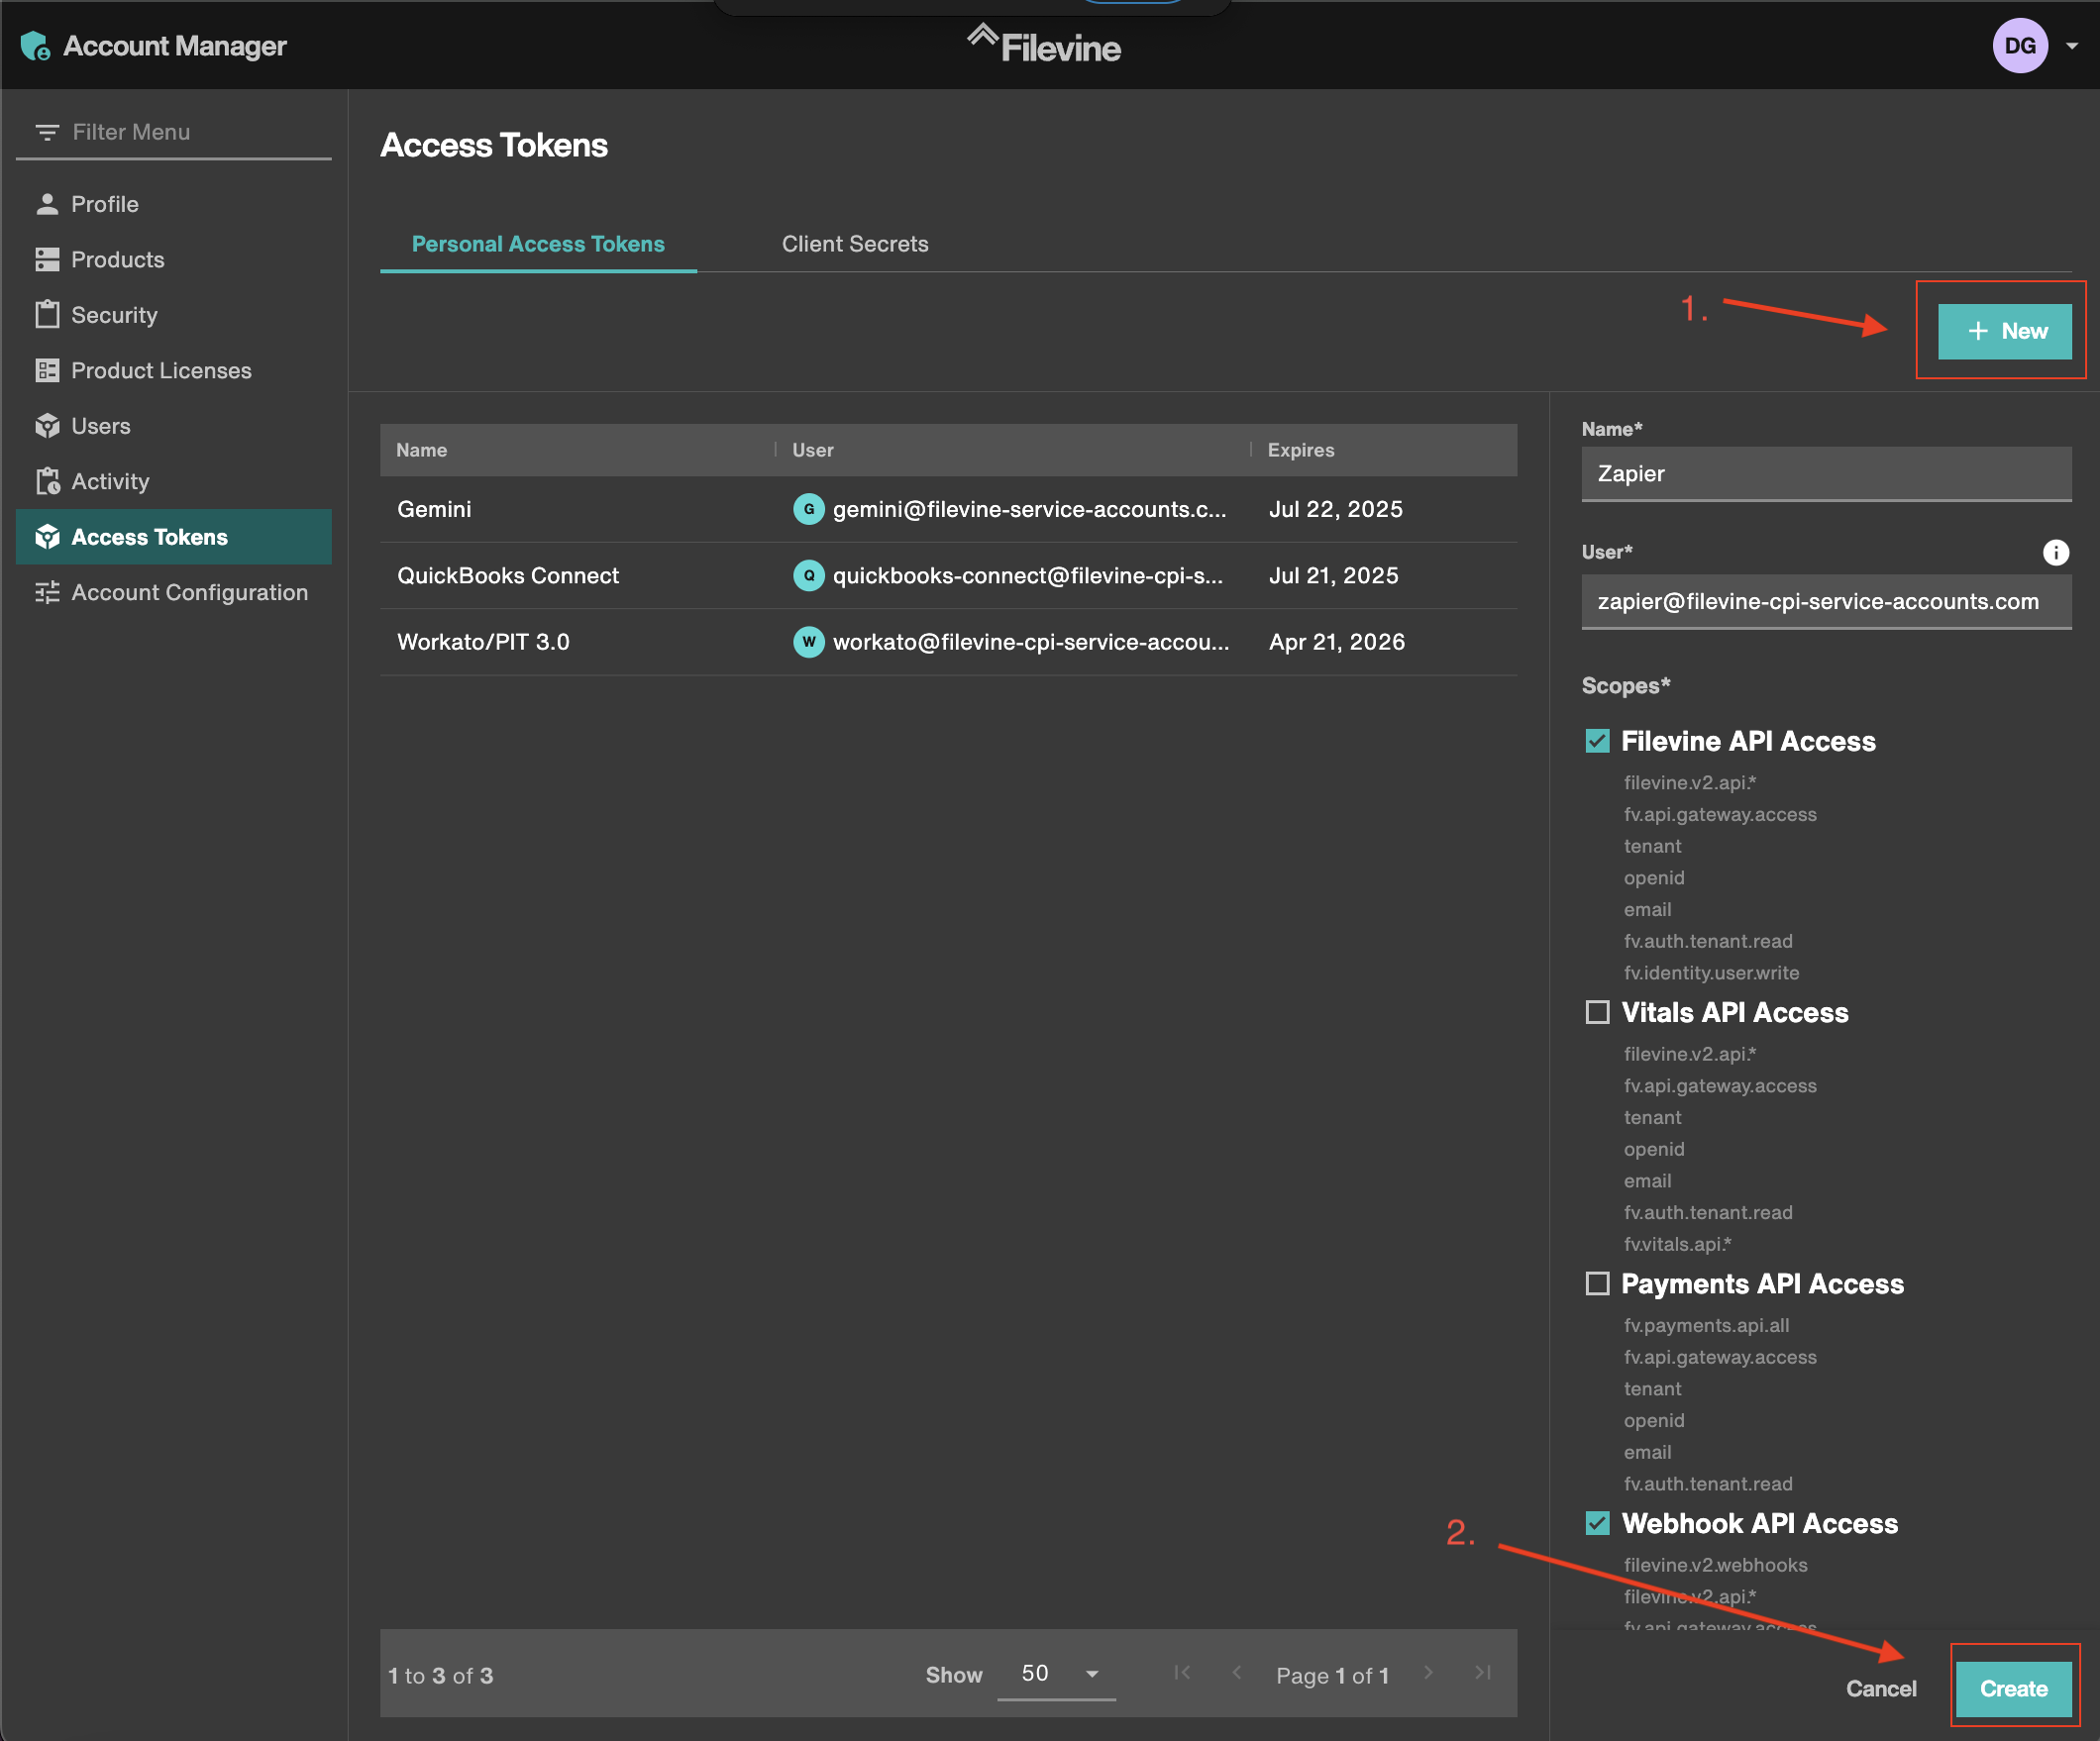Go to first page of tokens
2100x1741 pixels.
pyautogui.click(x=1182, y=1673)
